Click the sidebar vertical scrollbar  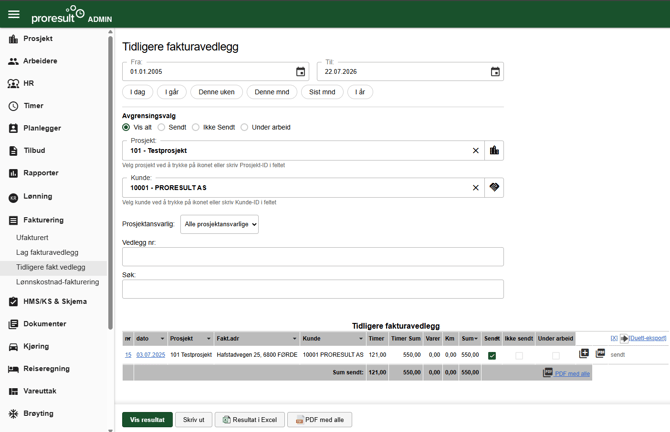(111, 182)
